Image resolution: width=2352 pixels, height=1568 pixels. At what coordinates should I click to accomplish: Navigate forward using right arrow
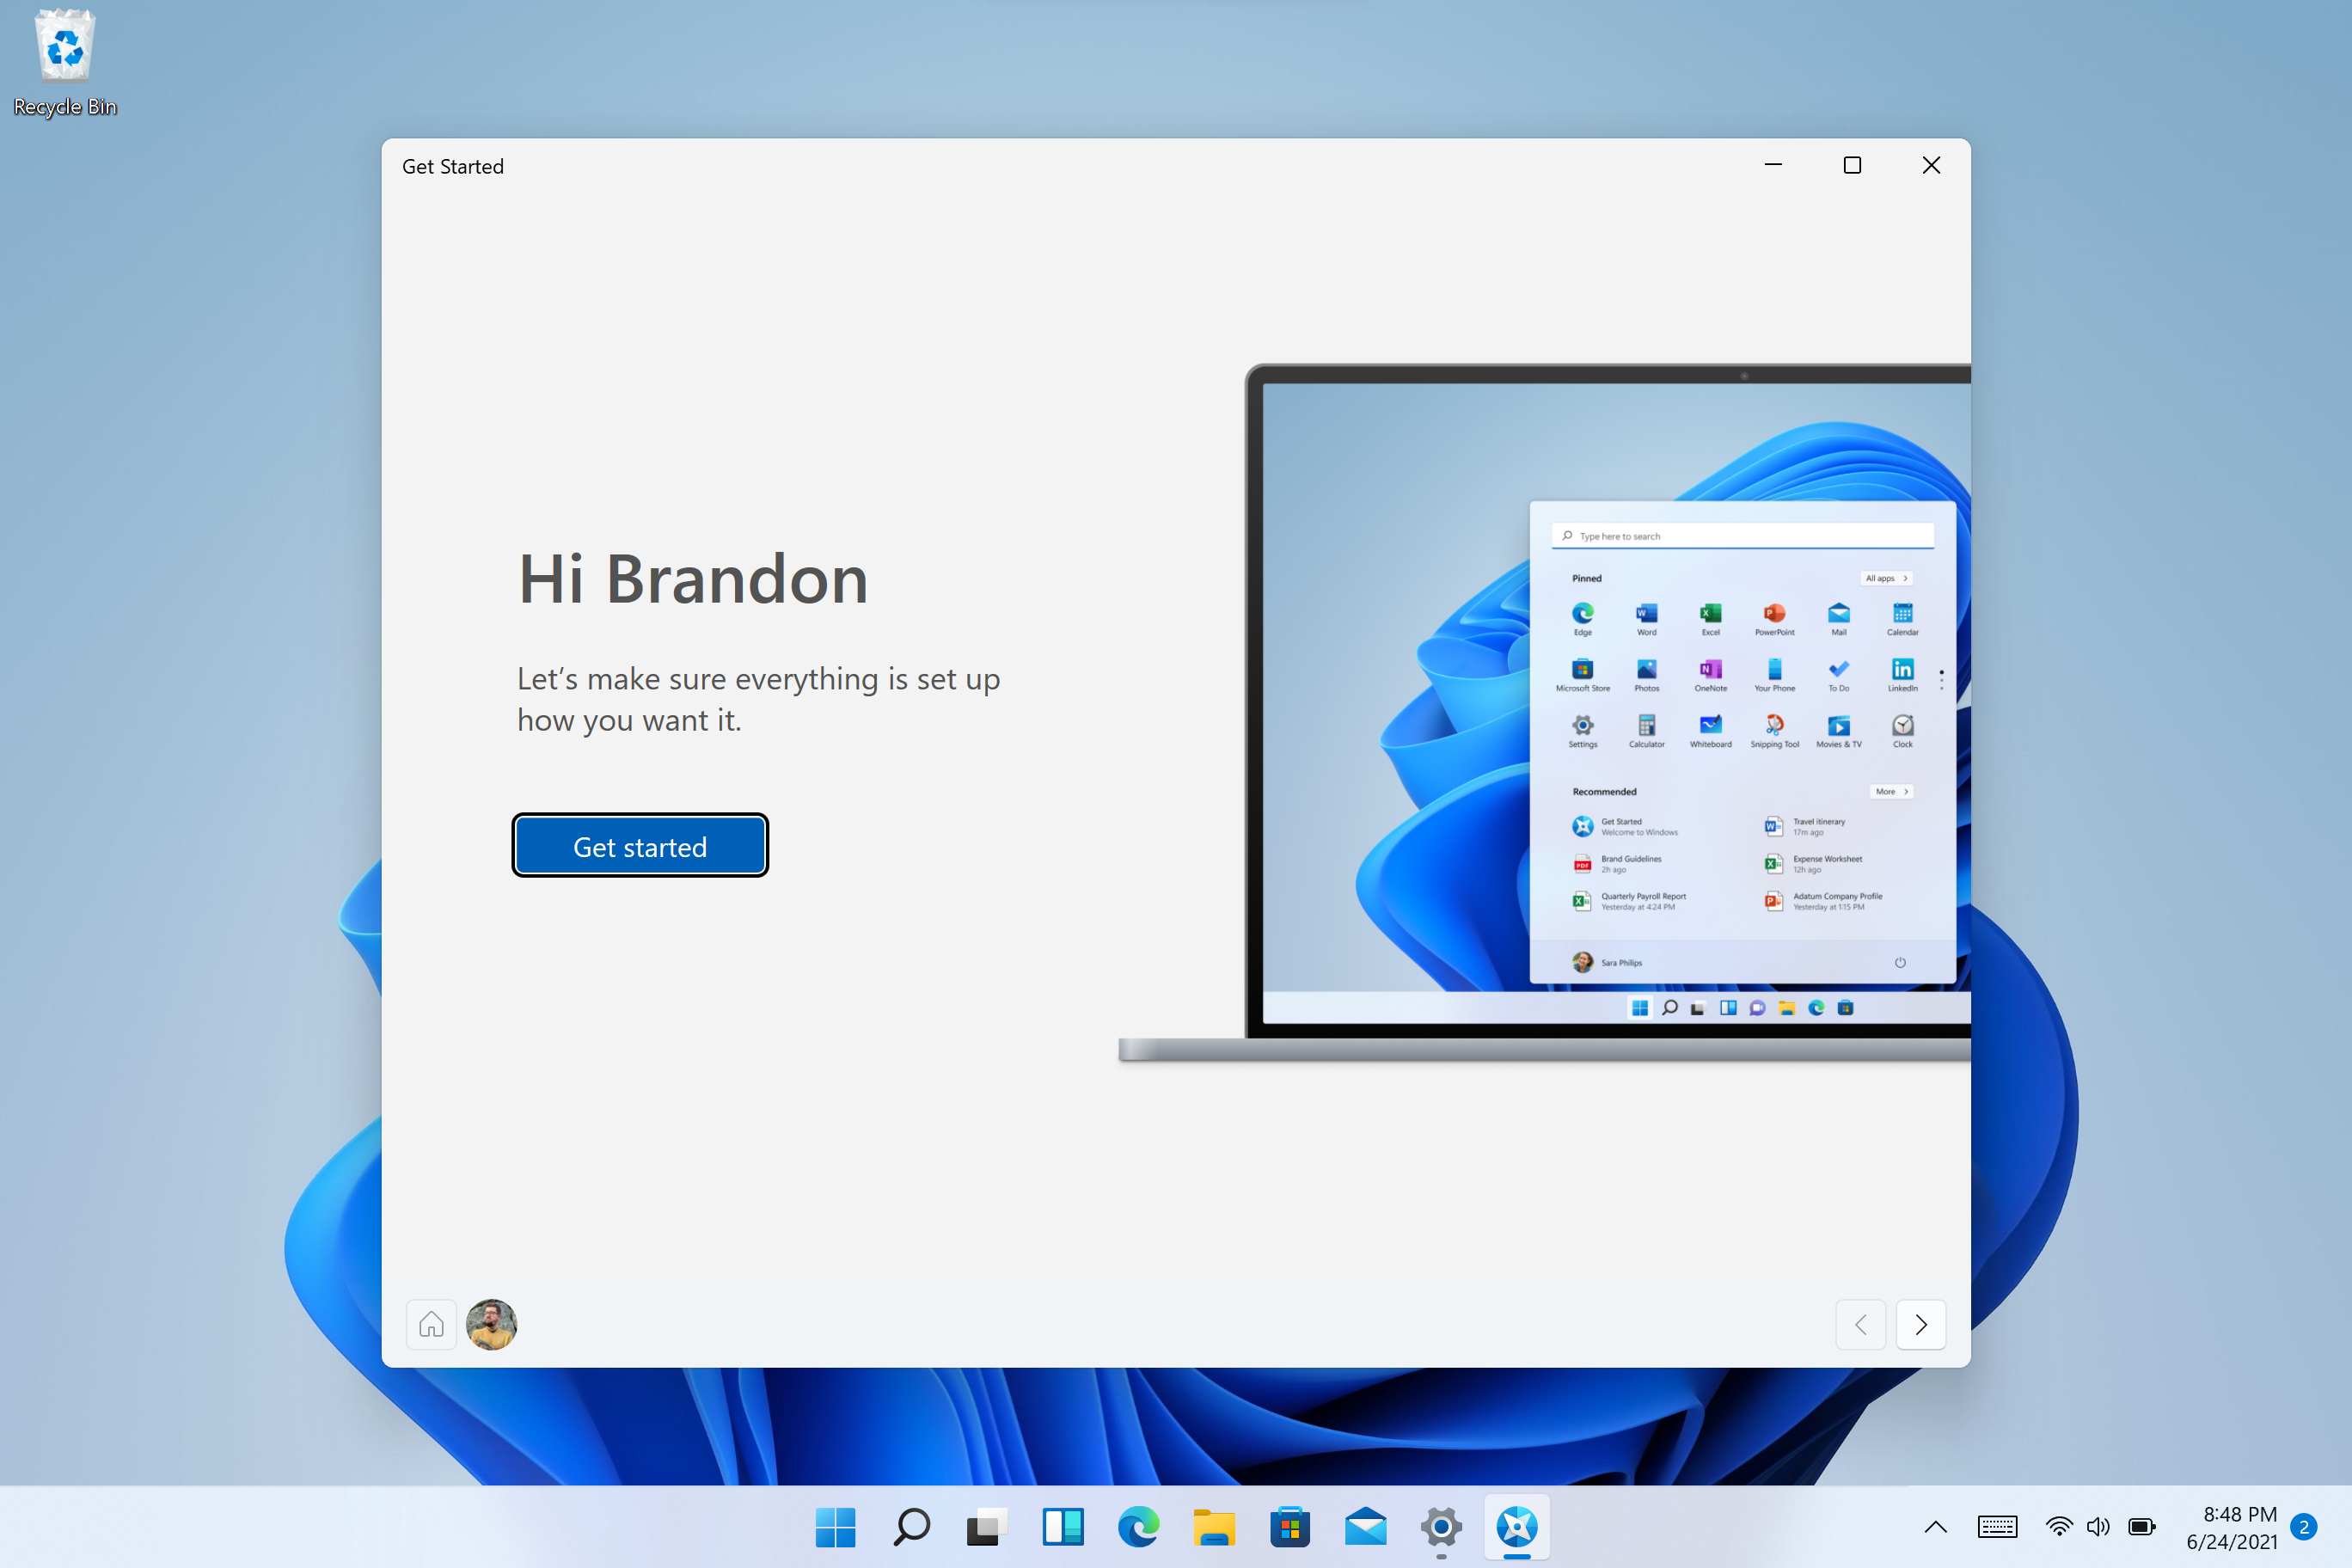(x=1921, y=1323)
